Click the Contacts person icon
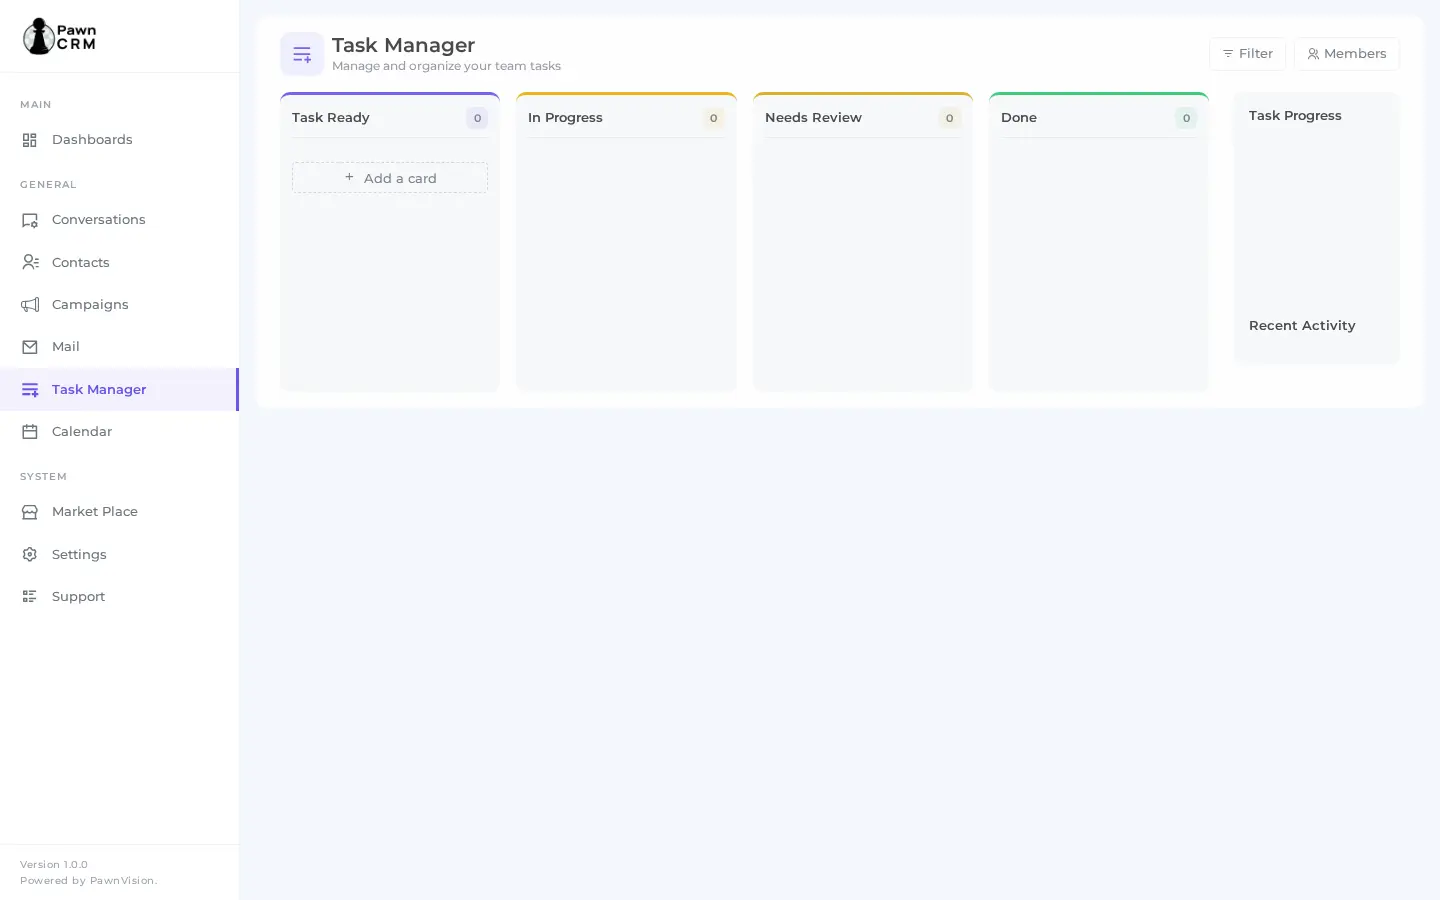1440x900 pixels. 29,262
